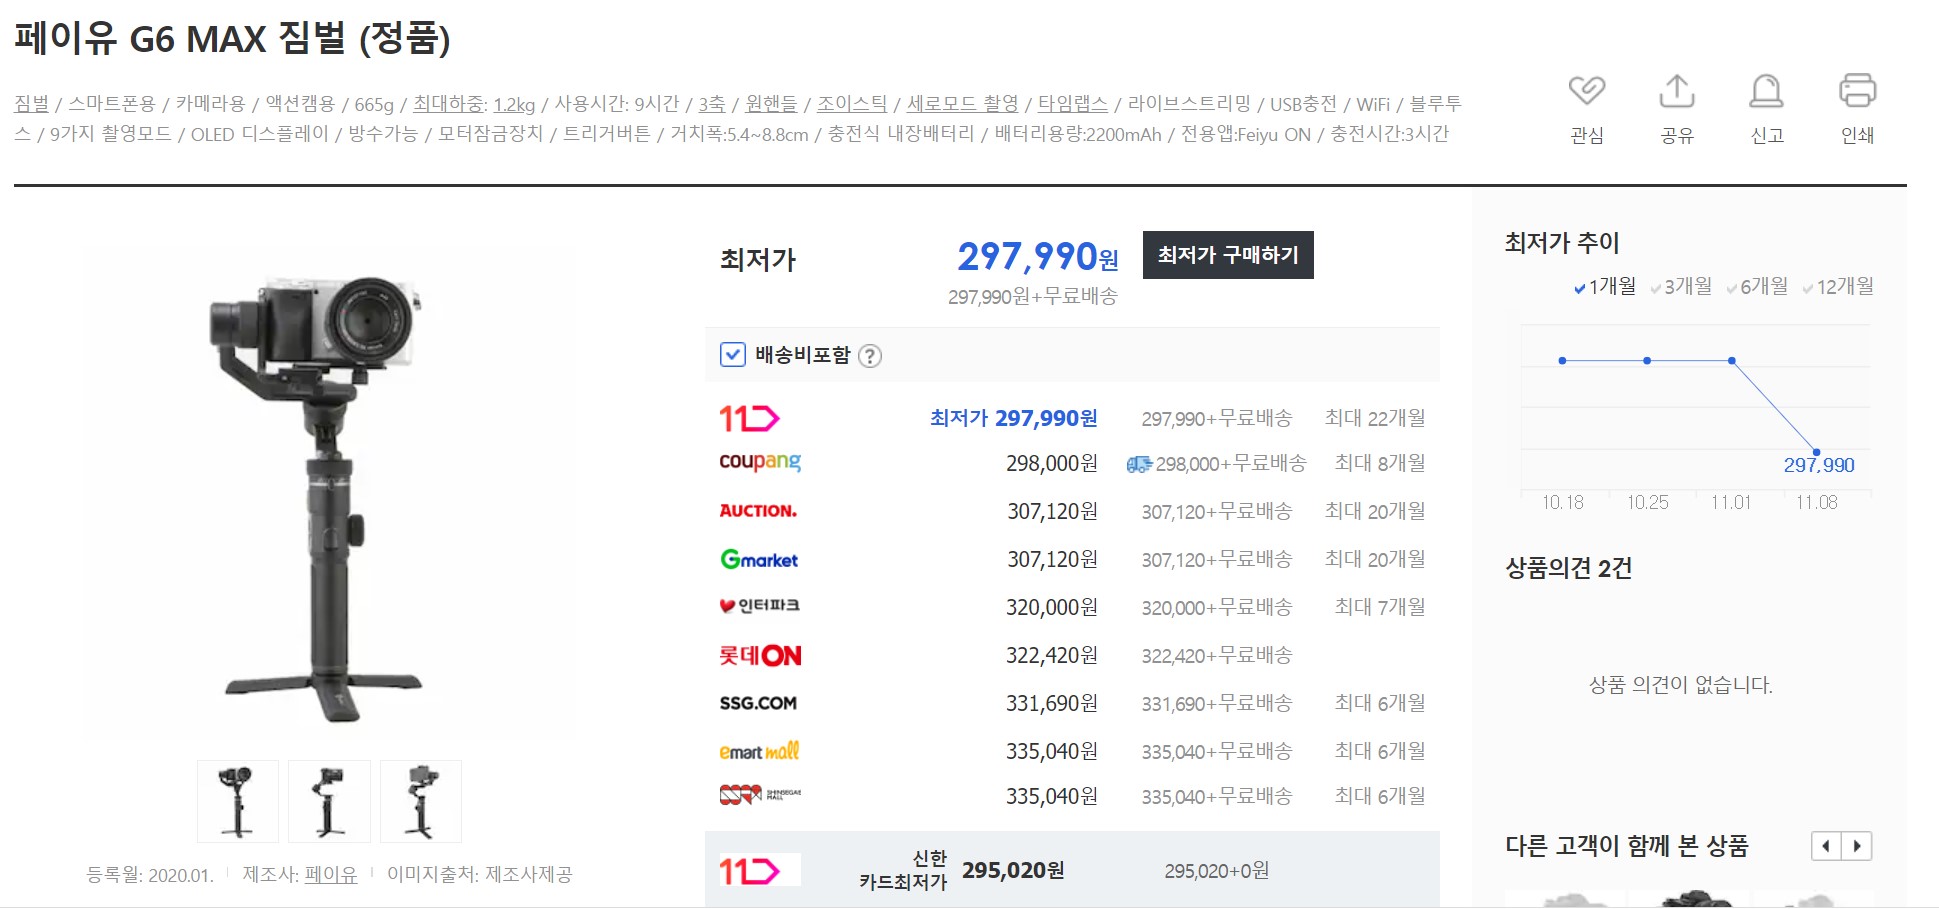Show next related products with right arrow
This screenshot has height=909, width=1939.
coord(1857,846)
